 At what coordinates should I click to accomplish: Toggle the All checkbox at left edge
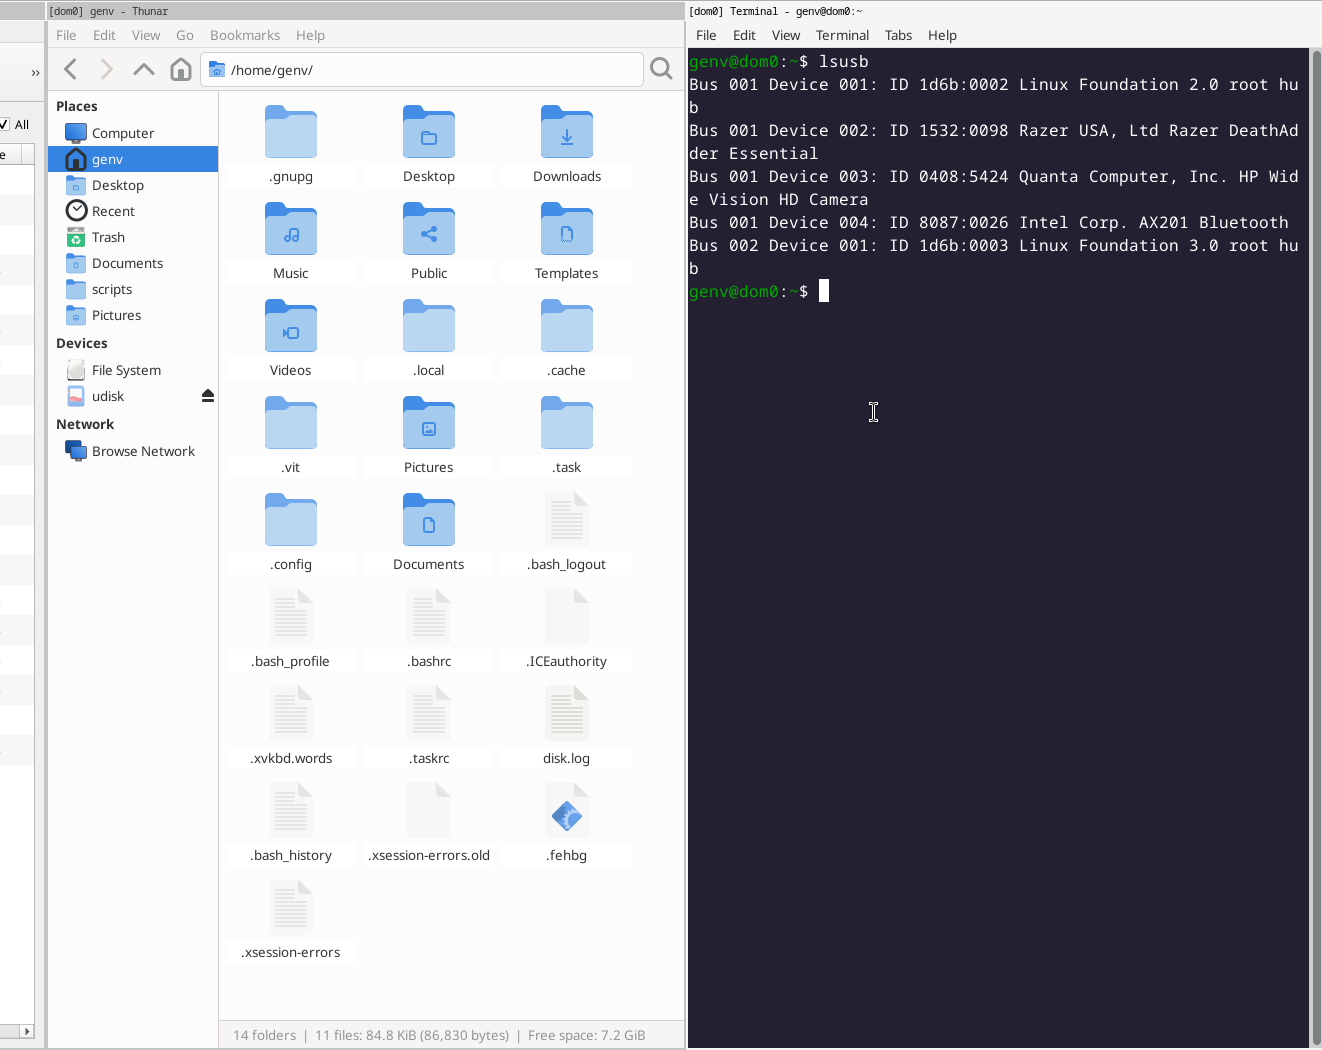pos(5,125)
